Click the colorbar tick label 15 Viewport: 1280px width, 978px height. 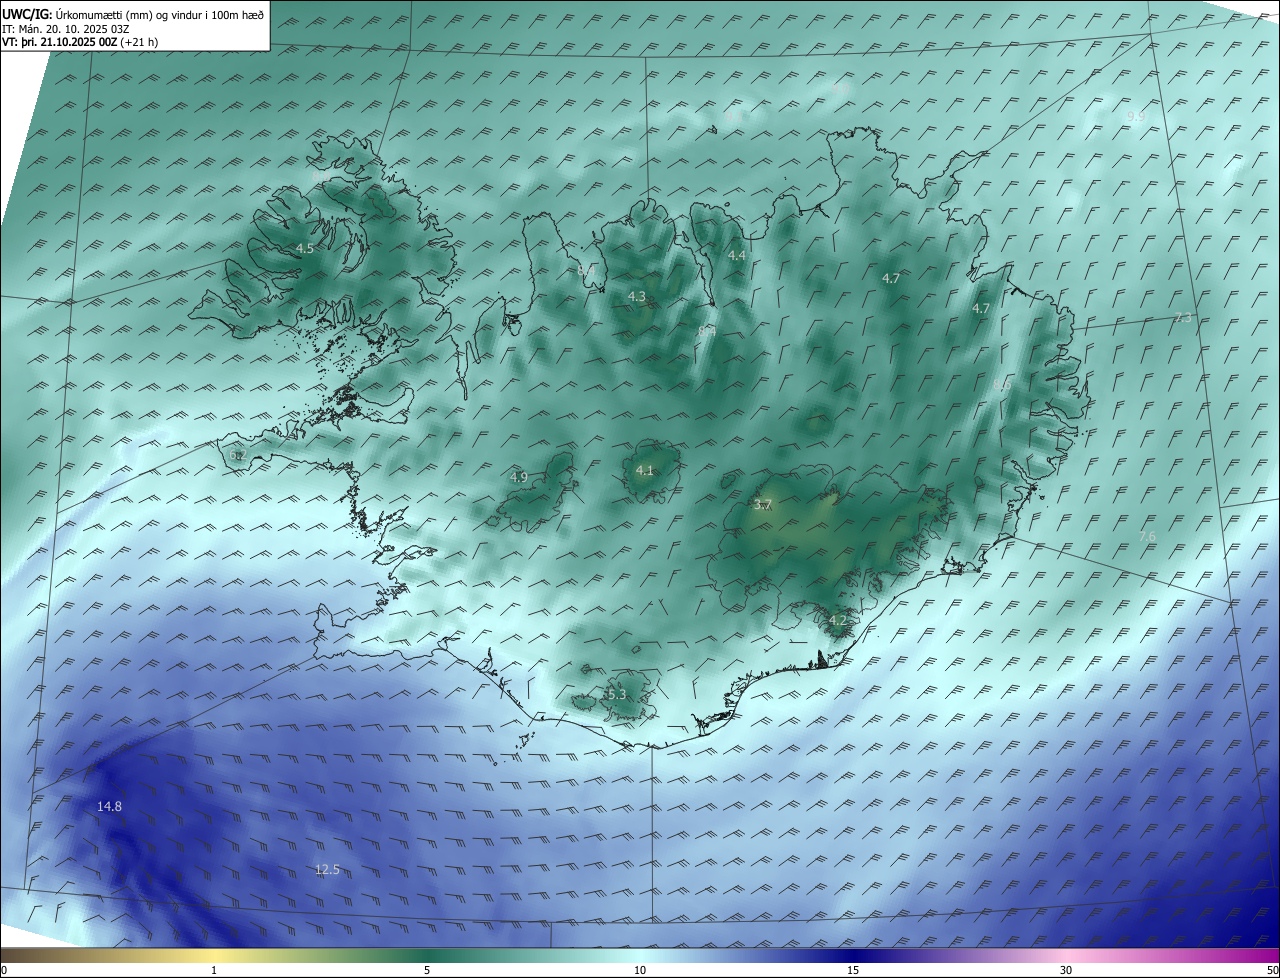coord(853,970)
